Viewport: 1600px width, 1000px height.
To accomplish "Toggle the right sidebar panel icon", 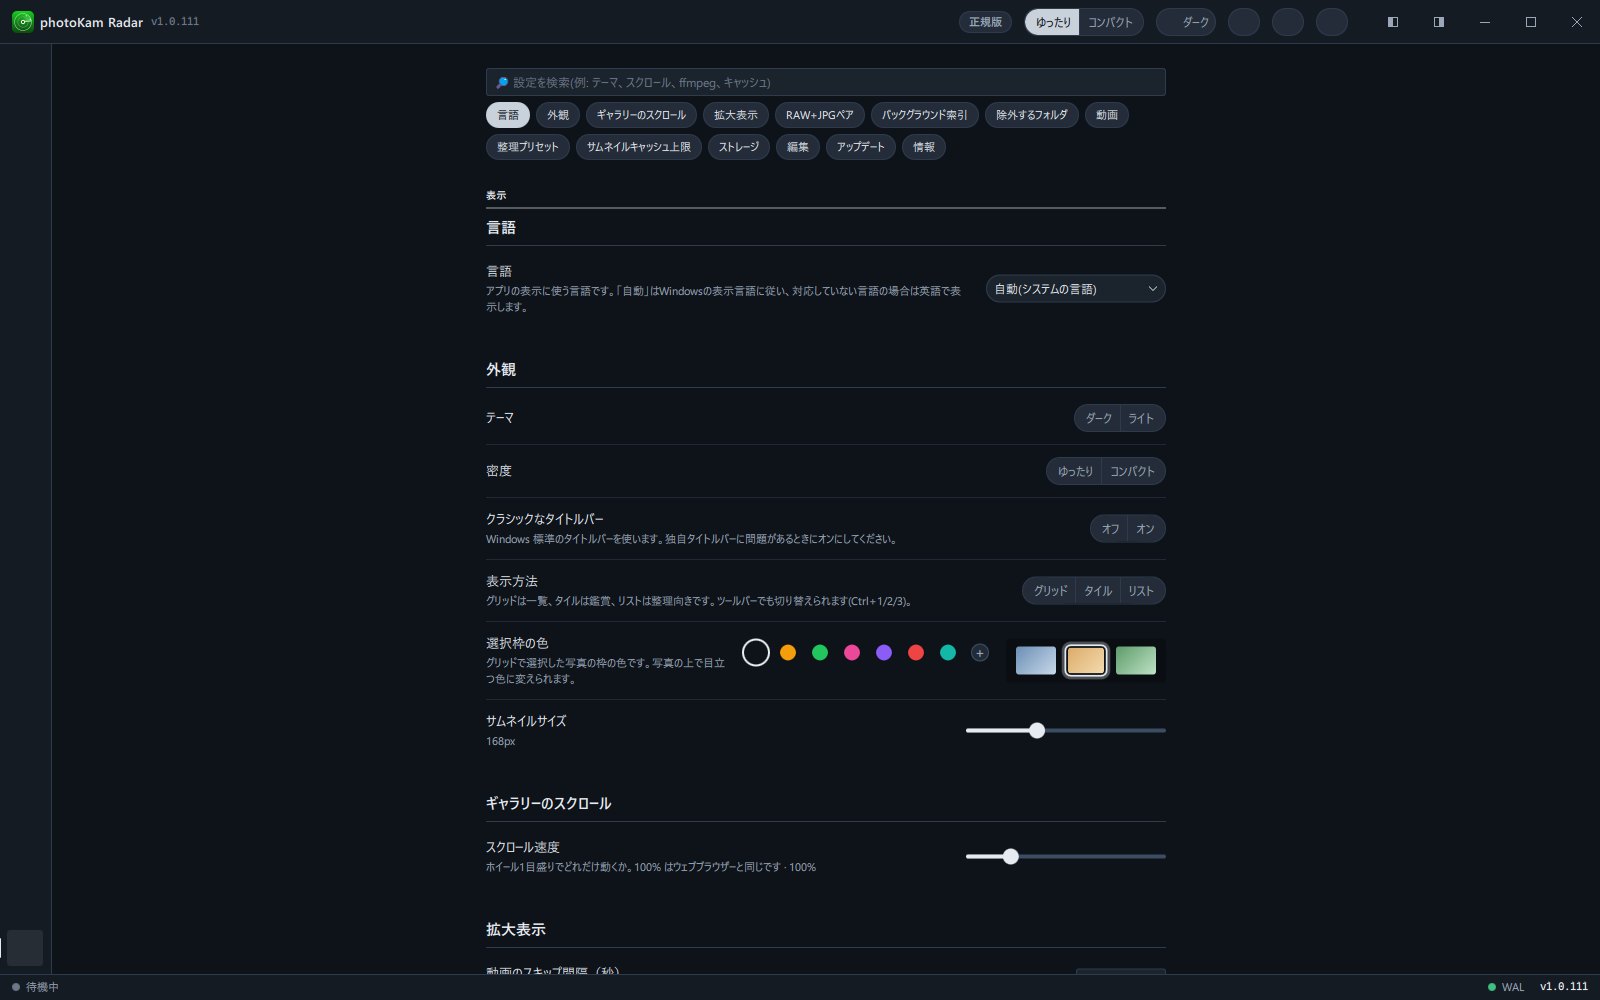I will tap(1438, 22).
